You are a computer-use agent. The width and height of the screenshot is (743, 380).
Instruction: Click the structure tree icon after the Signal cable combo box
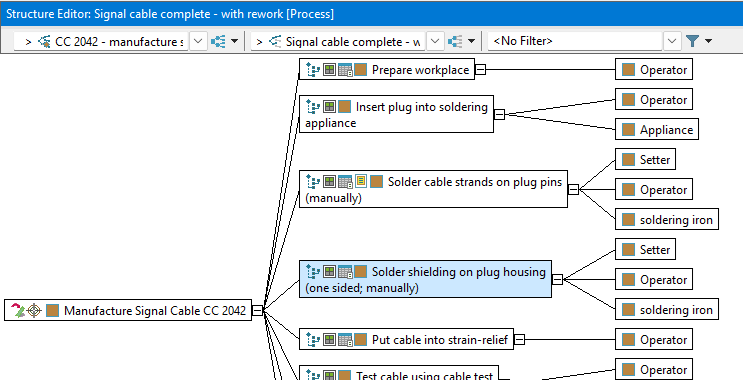pyautogui.click(x=455, y=41)
